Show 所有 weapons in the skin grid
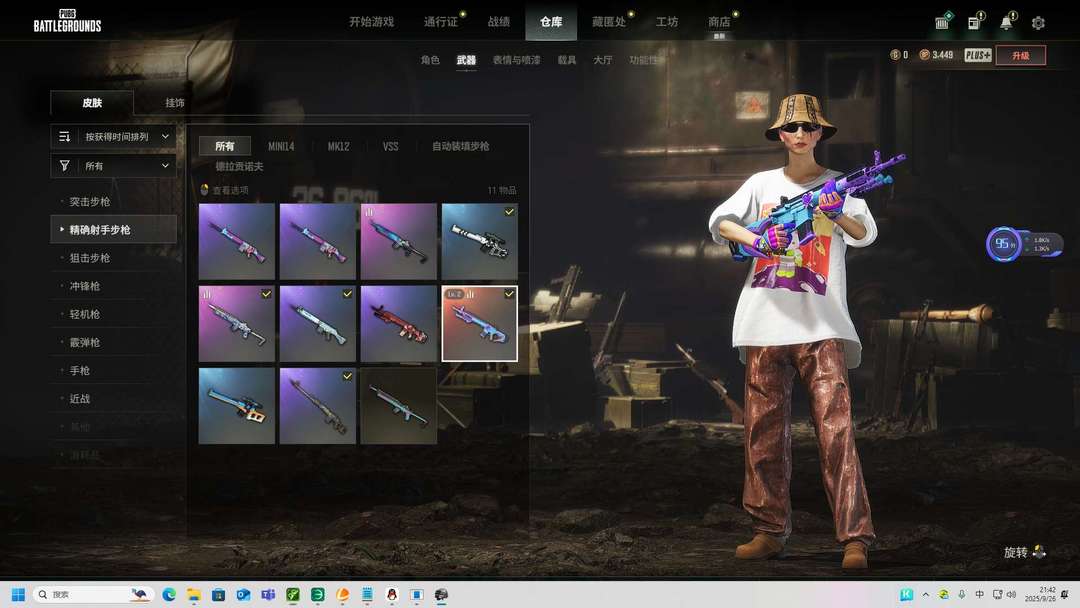Image resolution: width=1080 pixels, height=608 pixels. point(225,146)
